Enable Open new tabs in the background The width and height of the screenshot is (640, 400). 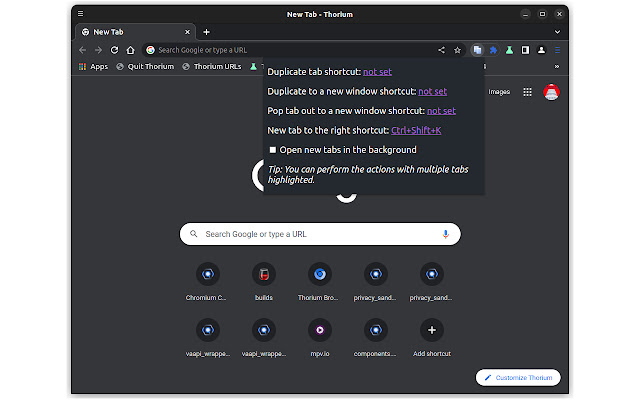273,150
